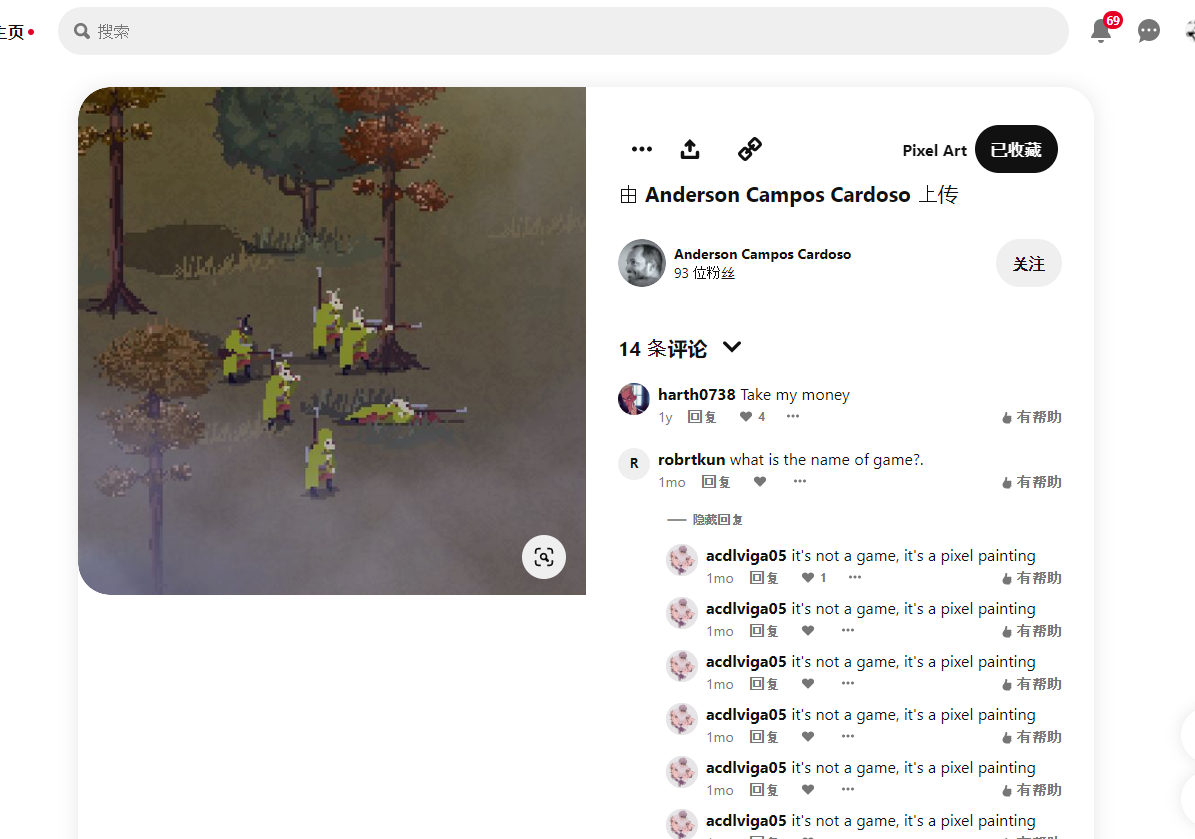1195x839 pixels.
Task: Open the three-dot more options next to share icon
Action: [x=642, y=149]
